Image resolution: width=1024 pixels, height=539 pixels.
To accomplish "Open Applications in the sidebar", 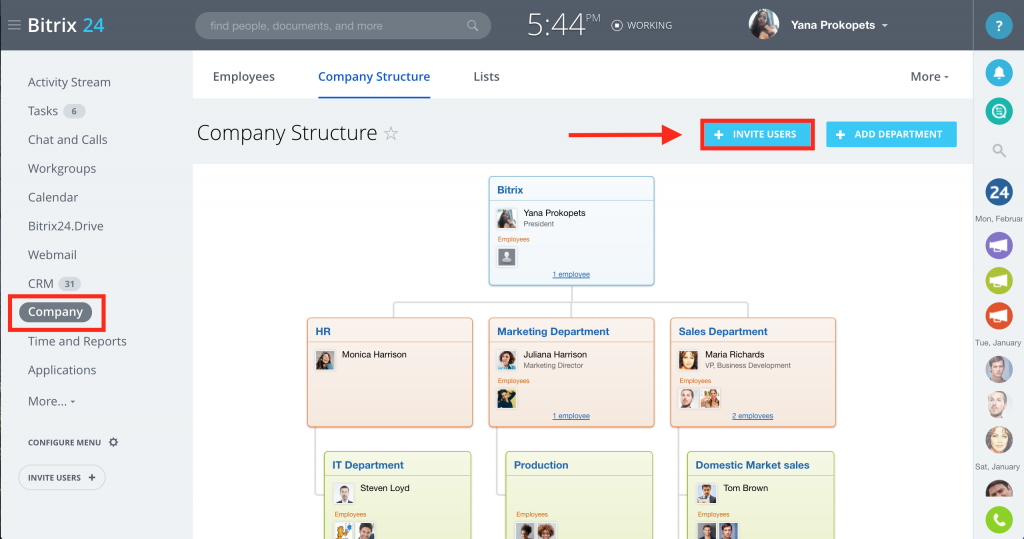I will [x=62, y=370].
